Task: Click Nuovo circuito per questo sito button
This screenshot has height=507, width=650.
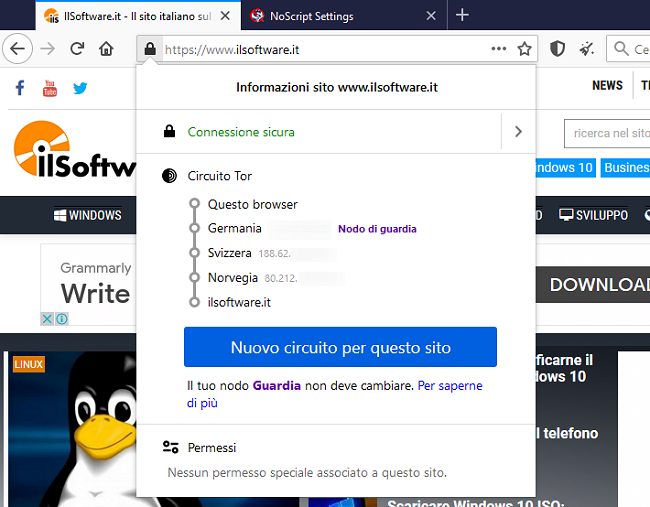Action: [x=340, y=347]
